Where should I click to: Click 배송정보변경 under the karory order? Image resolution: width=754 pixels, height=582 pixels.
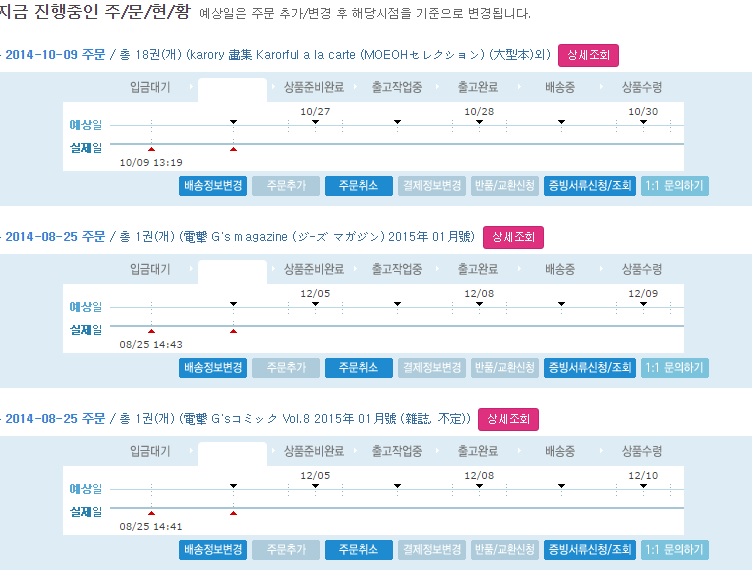(x=213, y=186)
